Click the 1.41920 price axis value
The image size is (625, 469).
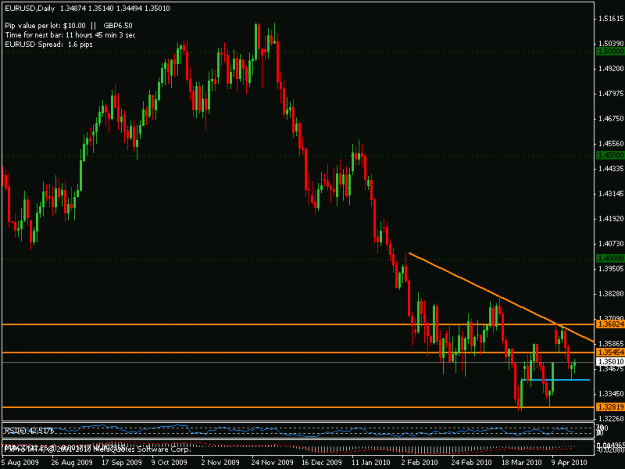(611, 219)
